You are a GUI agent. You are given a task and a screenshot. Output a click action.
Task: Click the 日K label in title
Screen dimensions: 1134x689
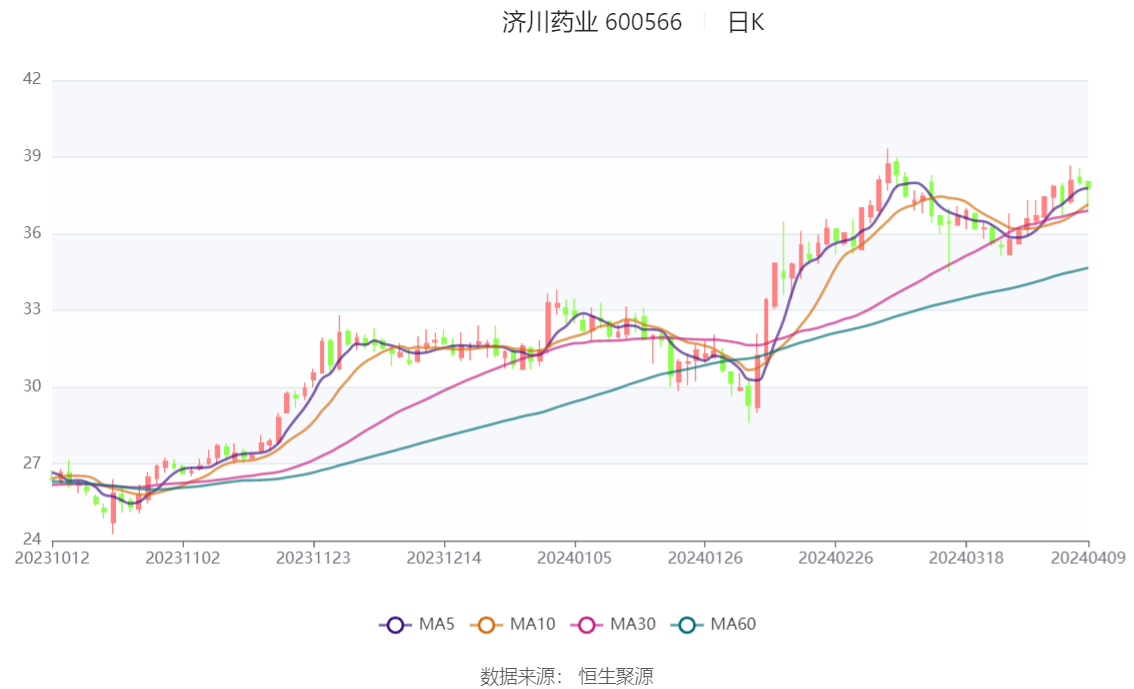pyautogui.click(x=746, y=22)
